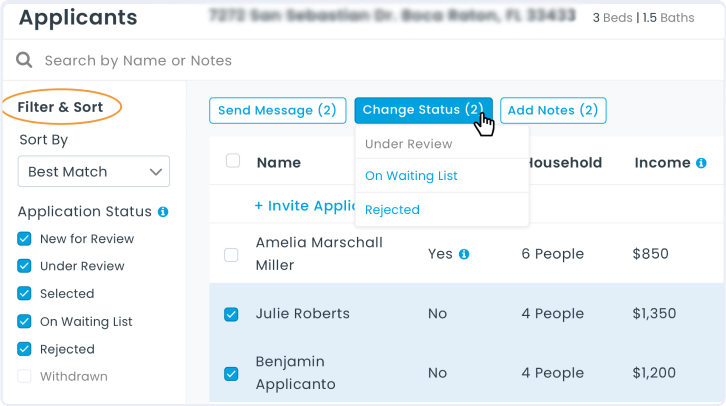Deselect Julie Roberts row checkbox
726x406 pixels.
click(x=232, y=314)
